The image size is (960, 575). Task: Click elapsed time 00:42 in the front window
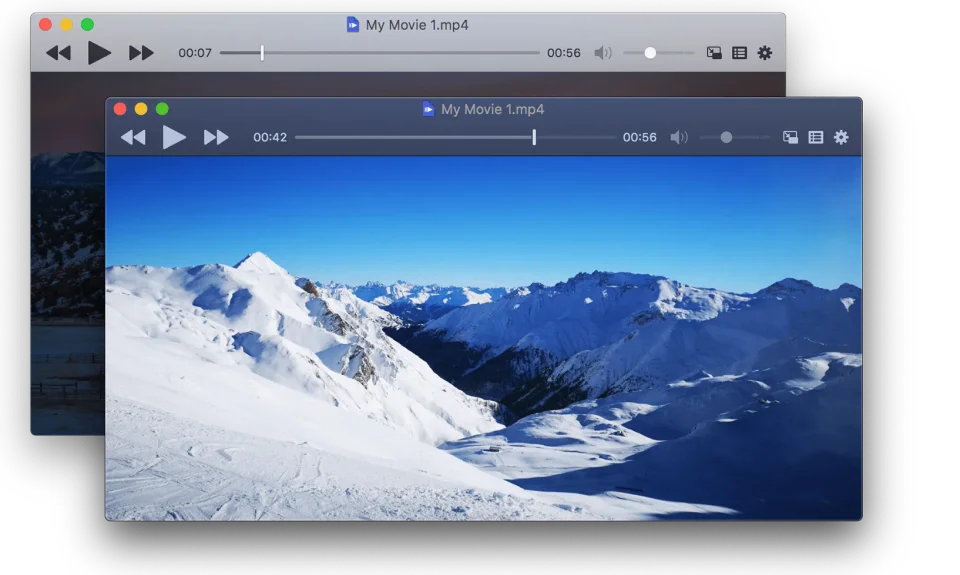point(270,137)
